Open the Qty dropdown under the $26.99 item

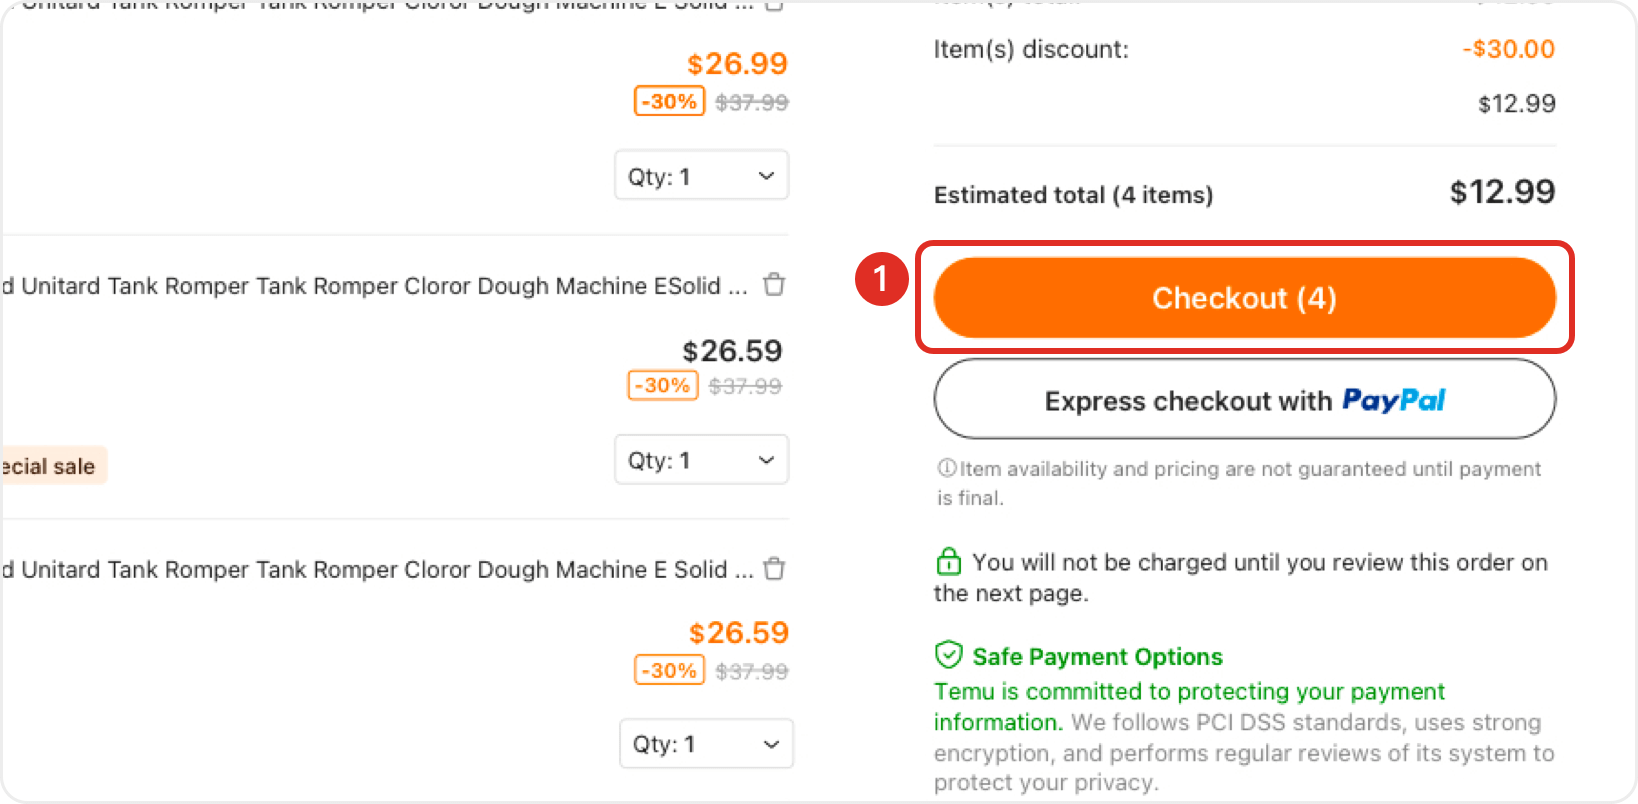tap(702, 176)
